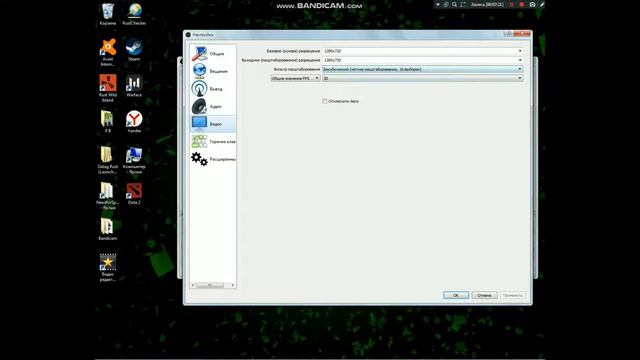This screenshot has width=640, height=360.
Task: Open the Stream settings category (globe icon)
Action: 213,71
